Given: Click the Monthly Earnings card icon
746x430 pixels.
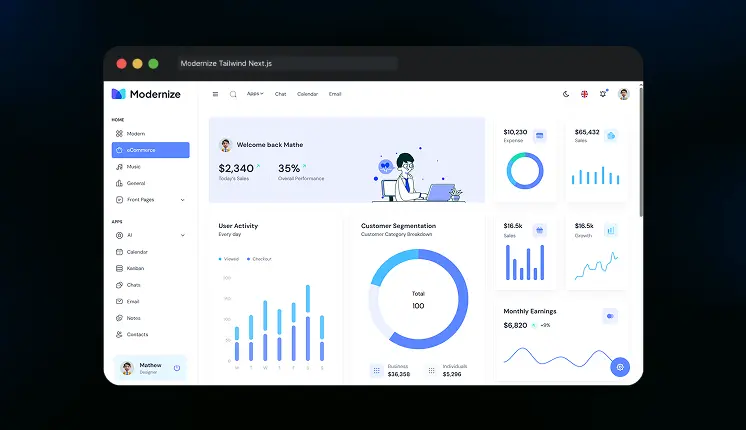Looking at the screenshot, I should point(610,316).
